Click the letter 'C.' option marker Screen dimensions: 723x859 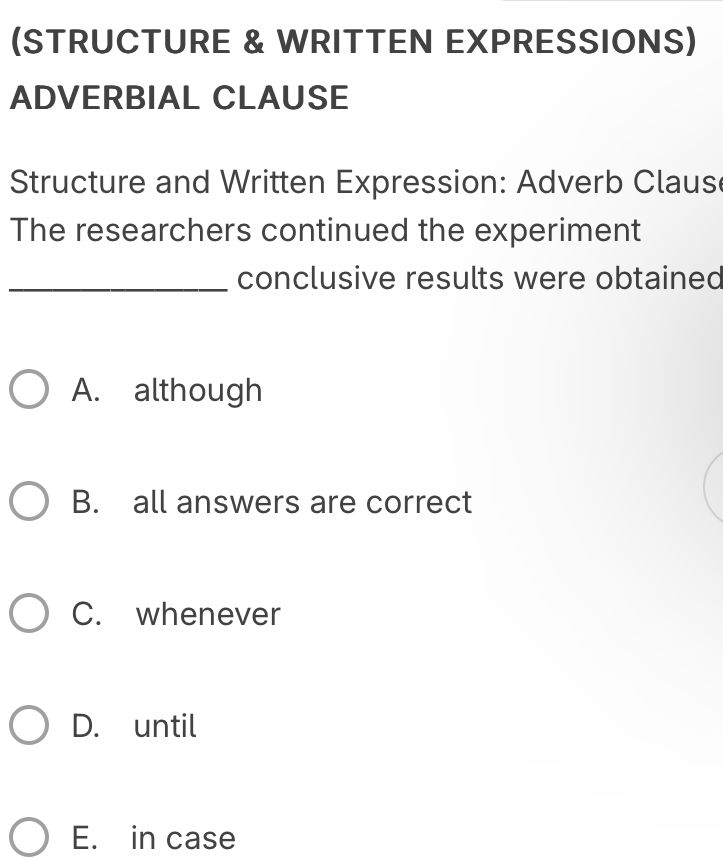(87, 614)
